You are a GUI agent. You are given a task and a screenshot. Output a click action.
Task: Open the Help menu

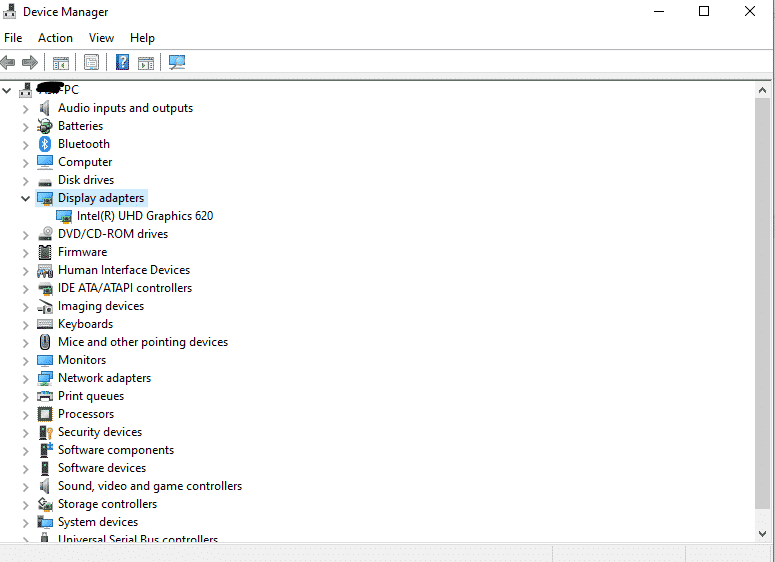(x=142, y=38)
